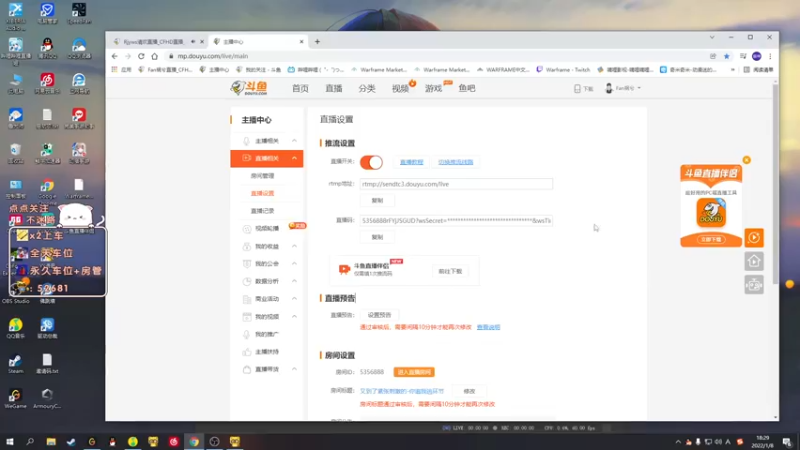
Task: Select 房间管理 in the sidebar
Action: point(262,176)
